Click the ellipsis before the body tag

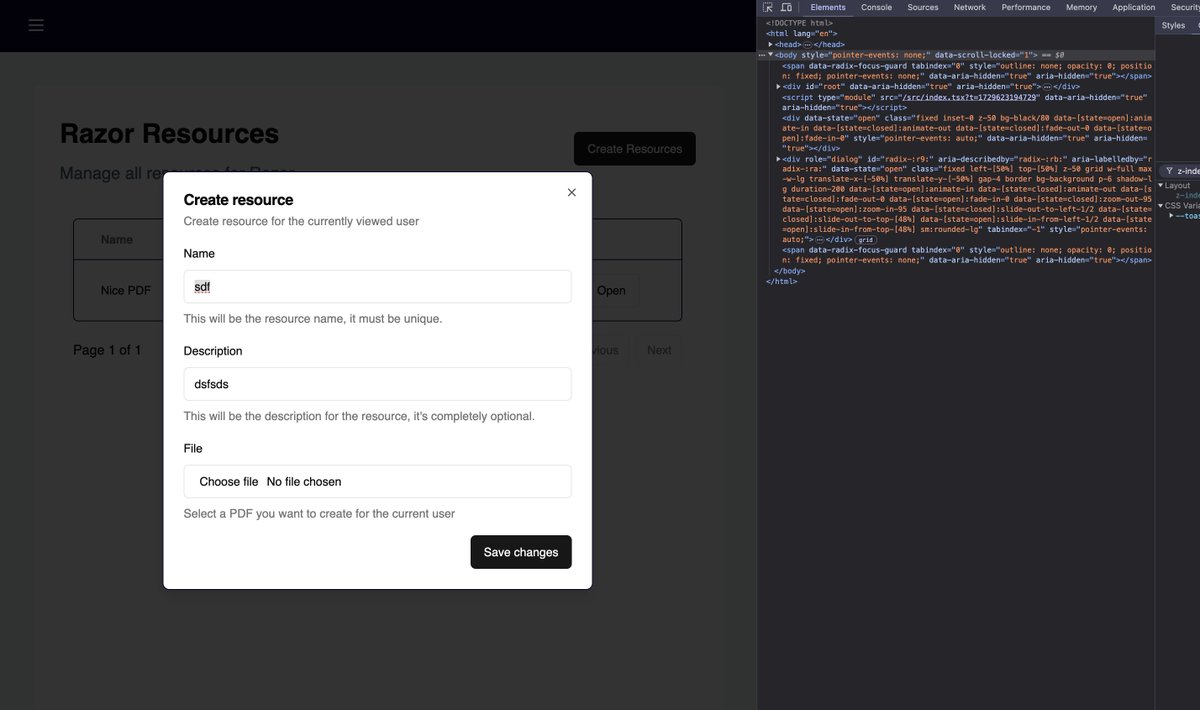762,55
